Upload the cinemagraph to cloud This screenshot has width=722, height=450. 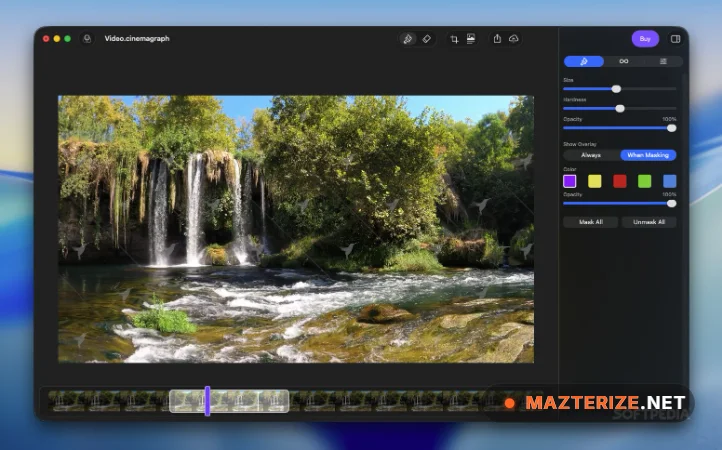pos(514,39)
